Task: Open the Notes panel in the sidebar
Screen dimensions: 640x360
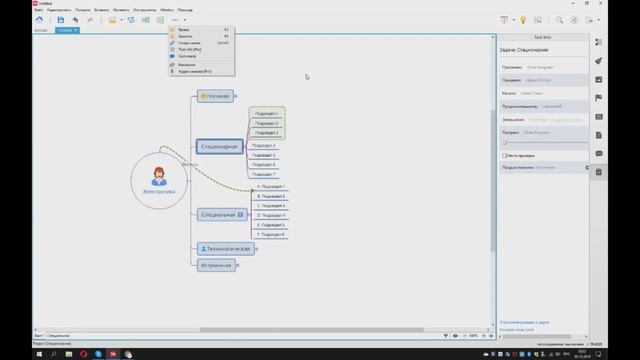Action: [599, 135]
